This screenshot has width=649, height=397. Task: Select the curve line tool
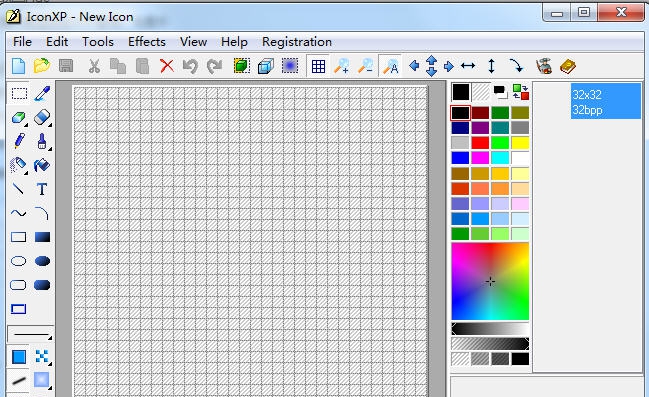18,213
